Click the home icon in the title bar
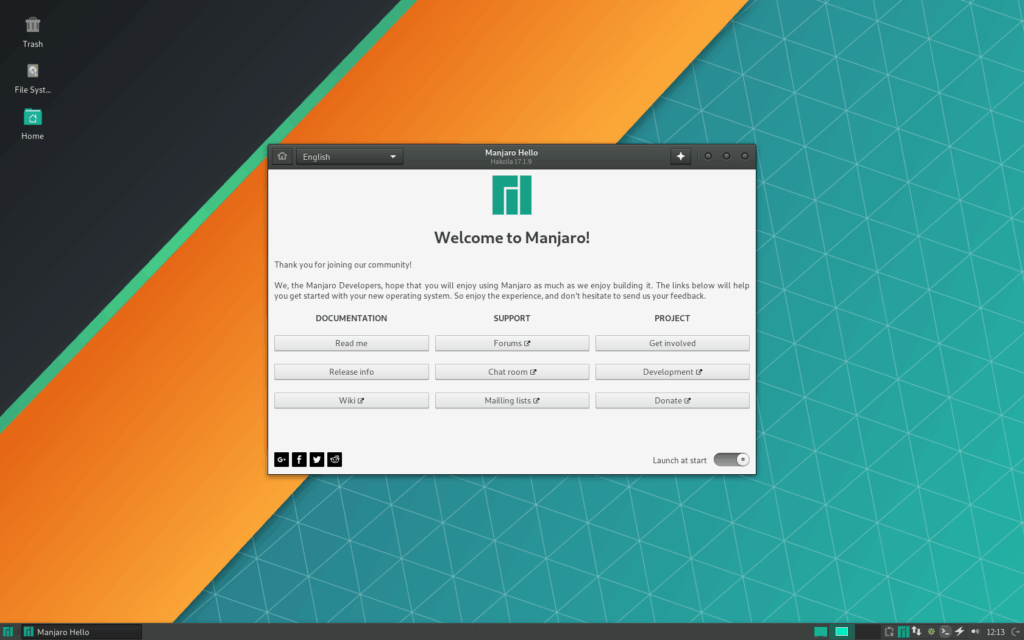The image size is (1024, 640). [281, 156]
